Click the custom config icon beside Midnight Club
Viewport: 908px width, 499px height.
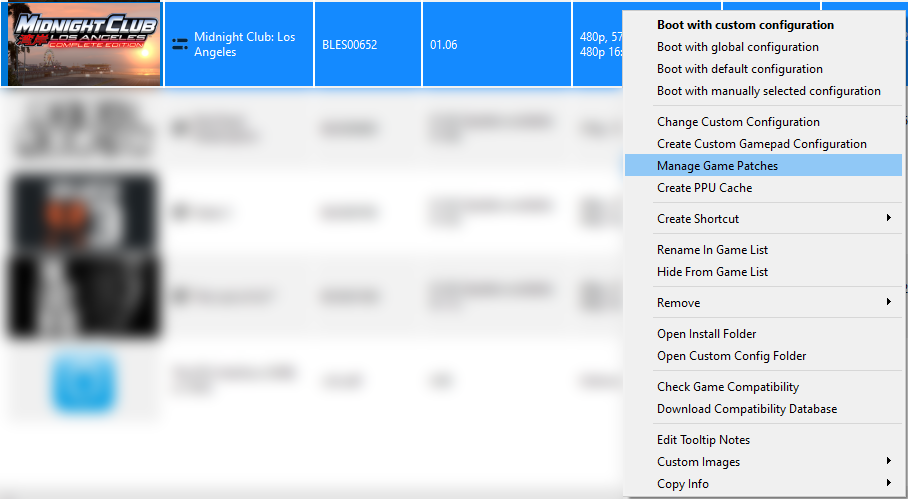(x=180, y=44)
